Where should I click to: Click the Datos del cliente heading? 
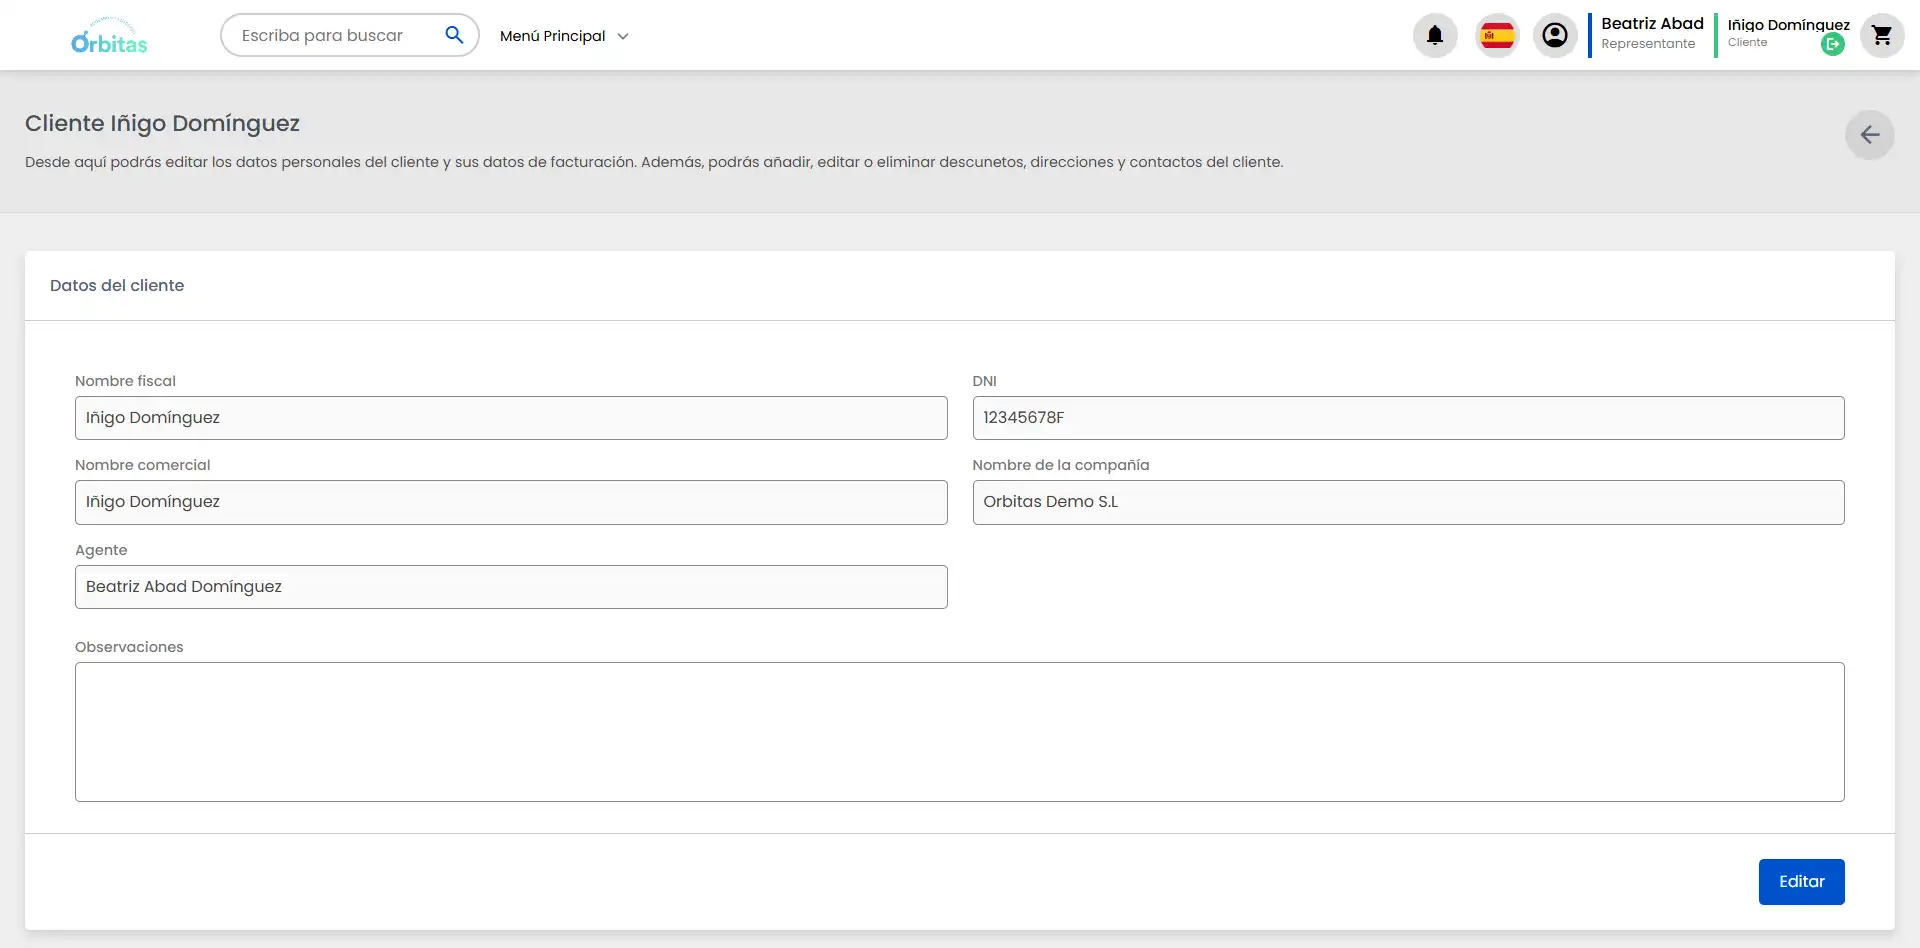click(117, 285)
